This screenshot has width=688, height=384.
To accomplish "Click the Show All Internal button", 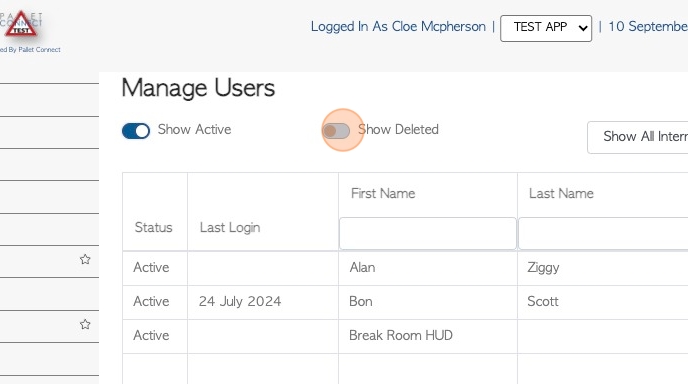I will click(x=638, y=137).
